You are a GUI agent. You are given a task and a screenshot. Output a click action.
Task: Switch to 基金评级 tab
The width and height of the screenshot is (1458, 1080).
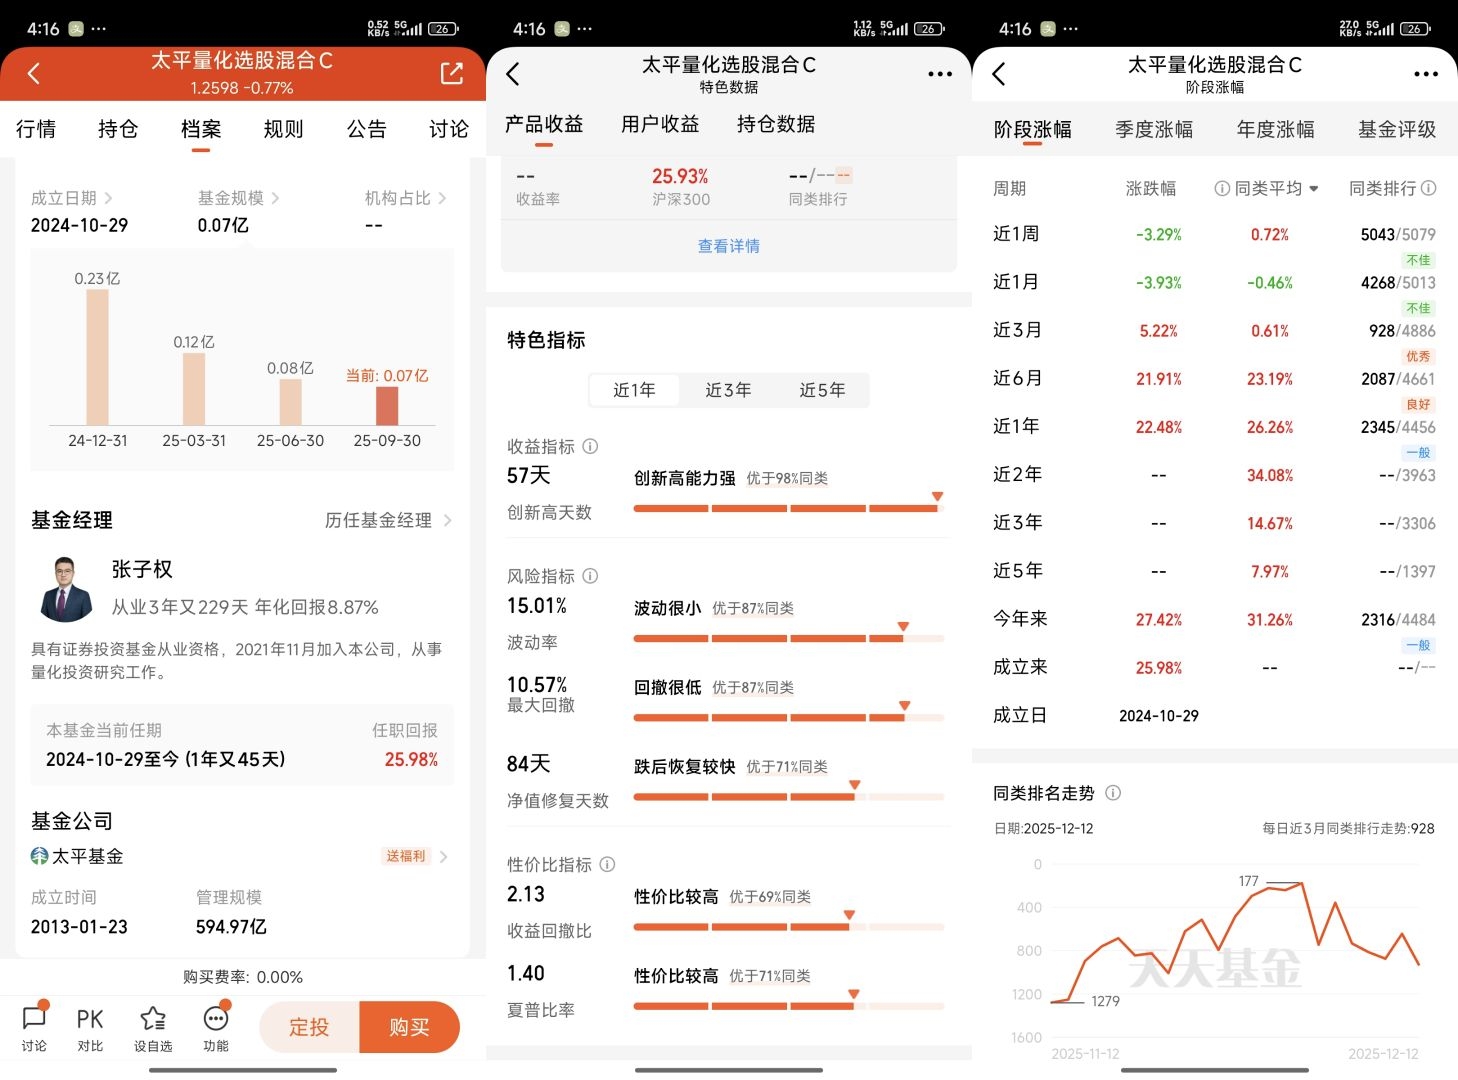[1397, 129]
